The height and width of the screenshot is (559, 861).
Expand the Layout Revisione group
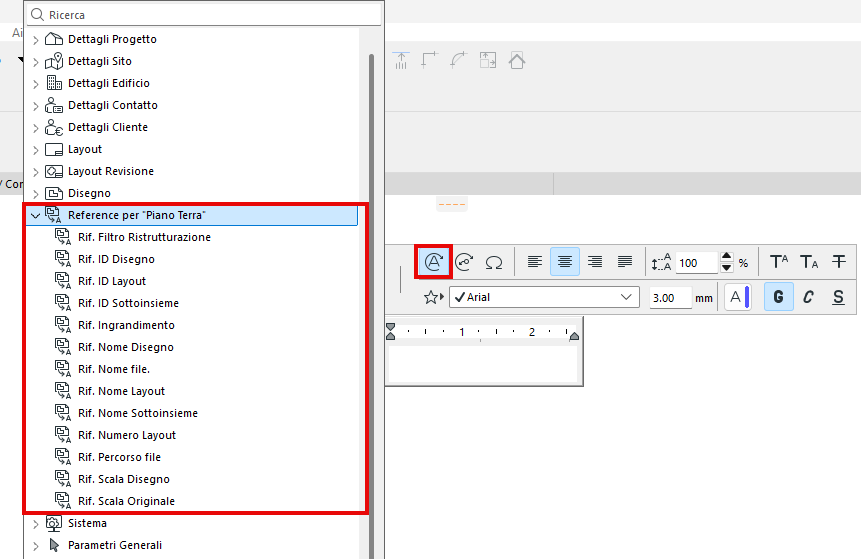click(36, 171)
